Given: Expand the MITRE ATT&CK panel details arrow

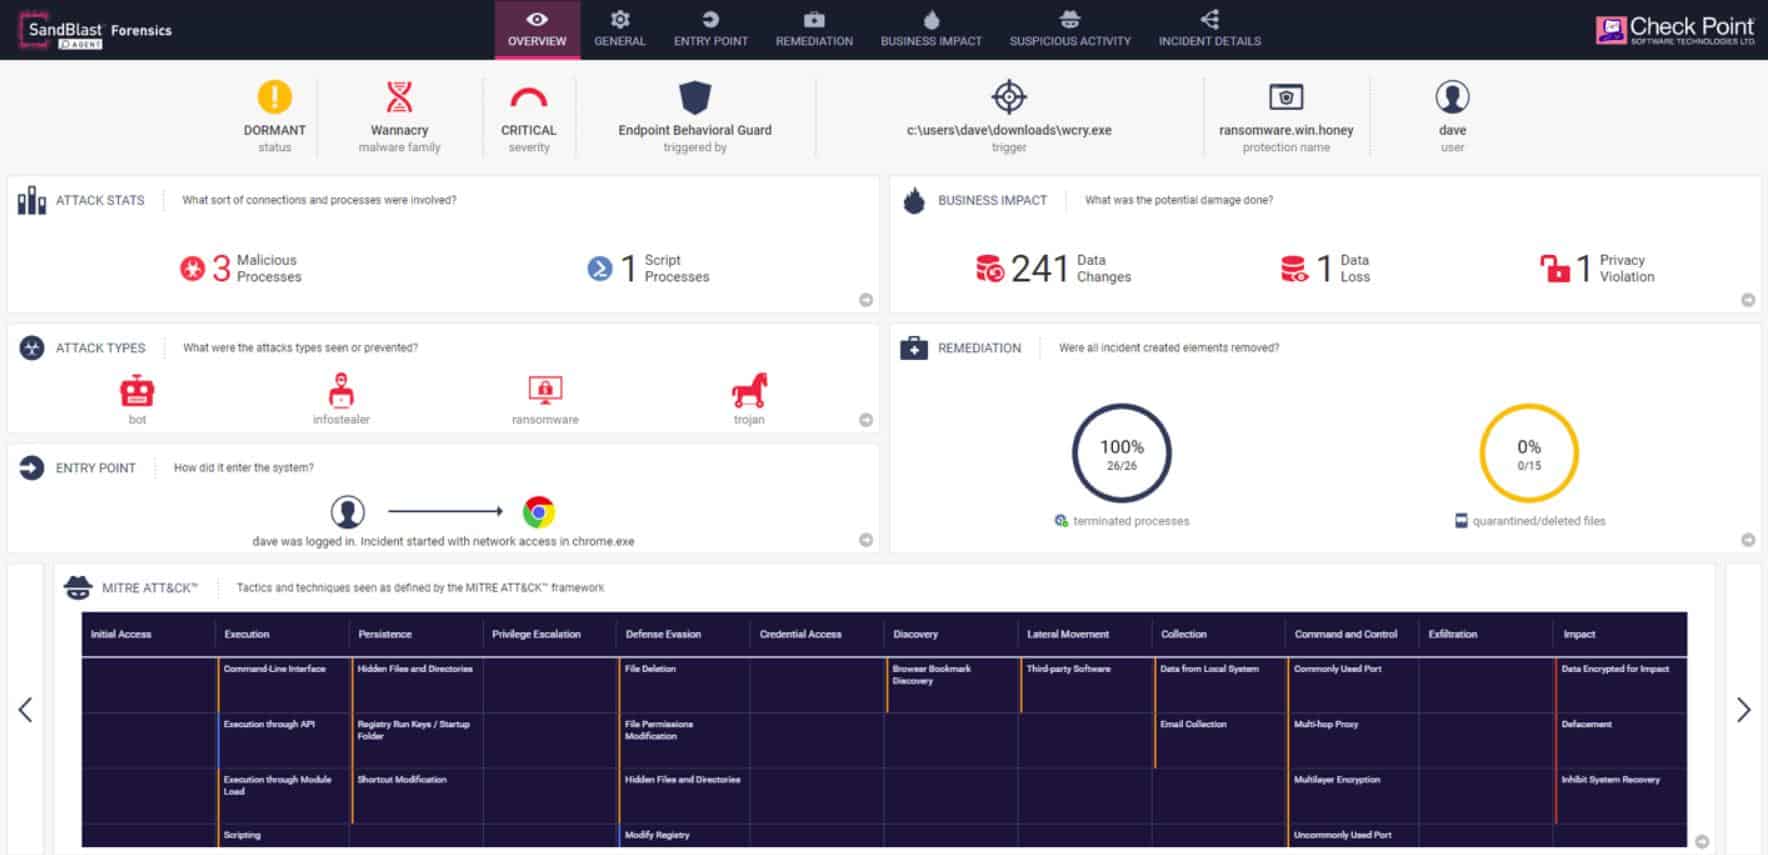Looking at the screenshot, I should pos(1702,842).
